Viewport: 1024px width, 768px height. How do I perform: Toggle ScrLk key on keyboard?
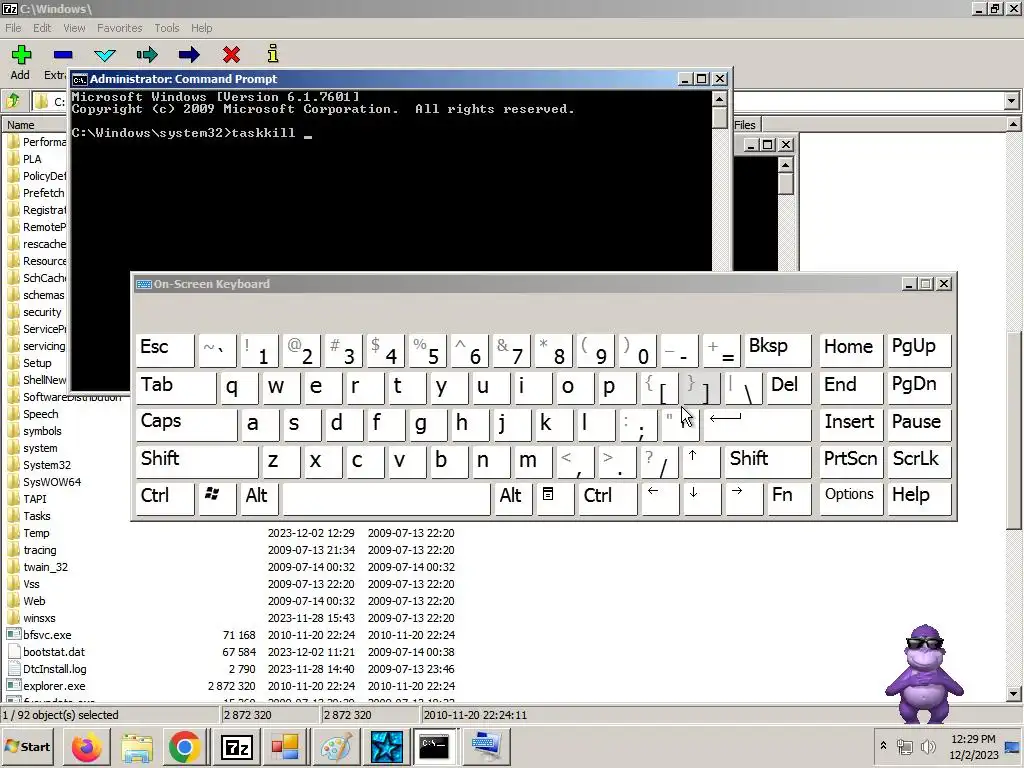[918, 460]
